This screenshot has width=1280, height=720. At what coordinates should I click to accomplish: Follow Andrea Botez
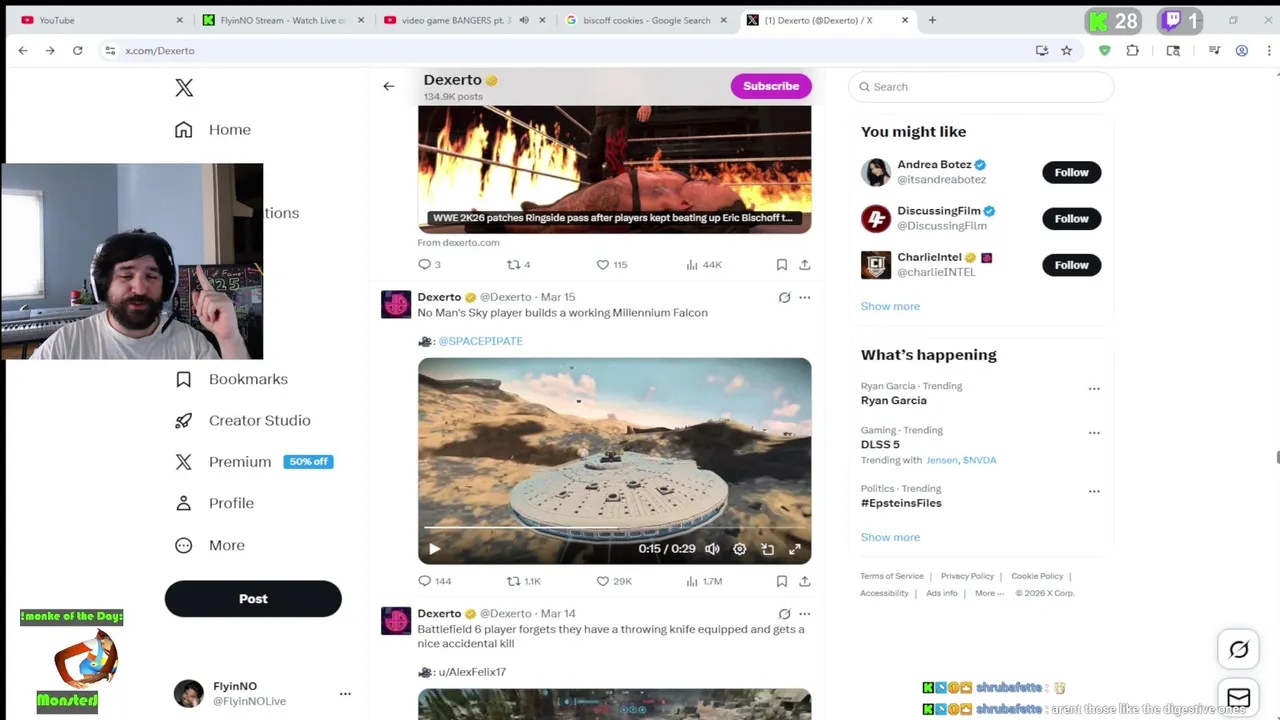(1071, 172)
